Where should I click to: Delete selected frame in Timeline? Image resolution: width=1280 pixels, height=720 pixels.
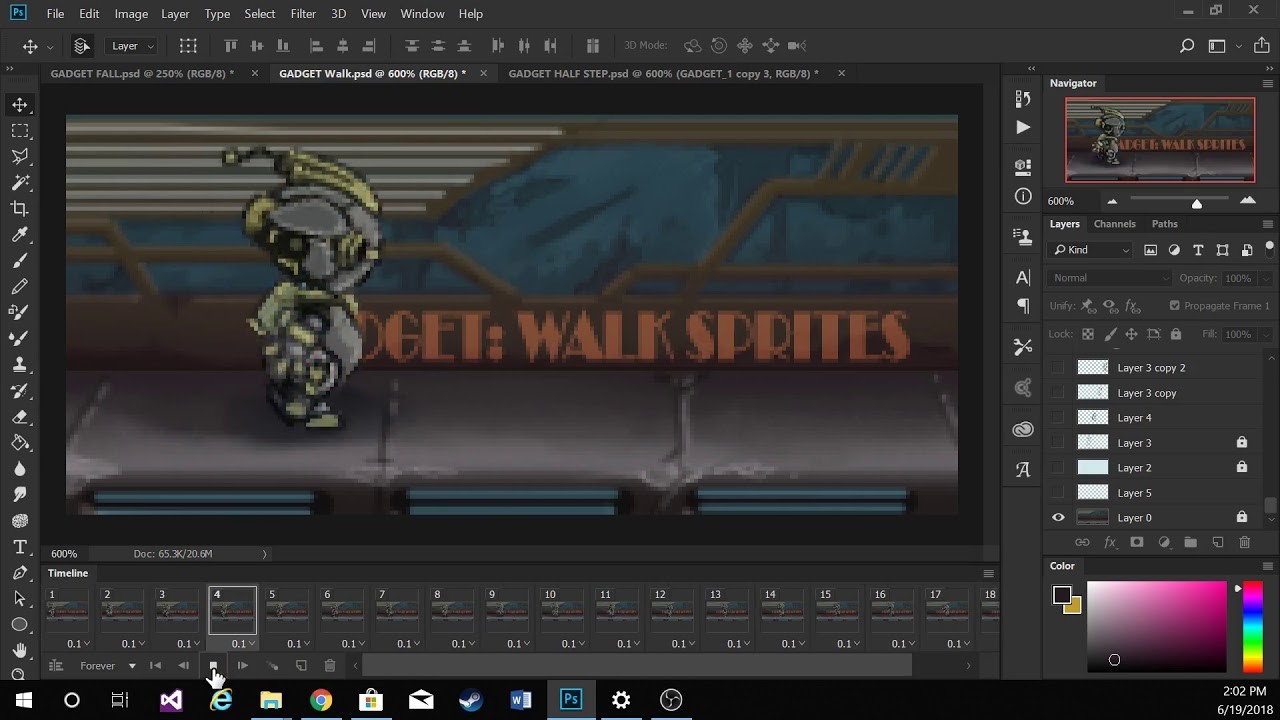(330, 666)
